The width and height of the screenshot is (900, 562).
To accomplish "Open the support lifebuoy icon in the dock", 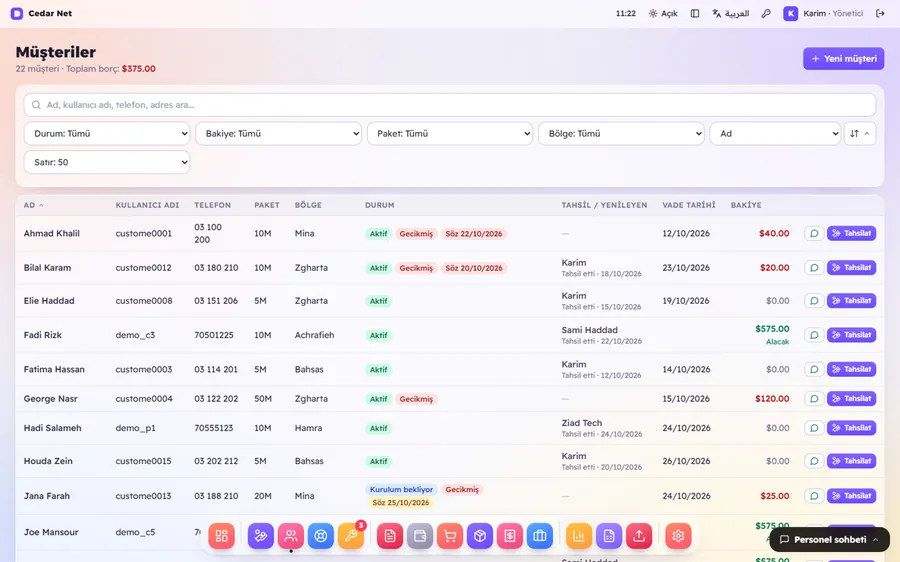I will tap(321, 536).
